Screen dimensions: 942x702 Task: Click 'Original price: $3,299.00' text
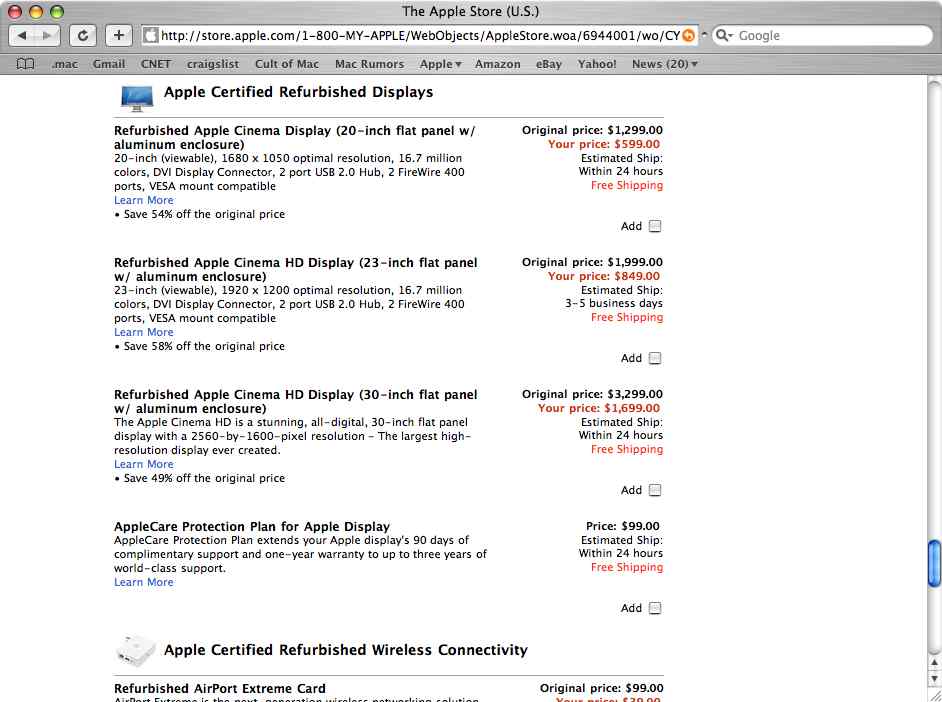[x=592, y=395]
